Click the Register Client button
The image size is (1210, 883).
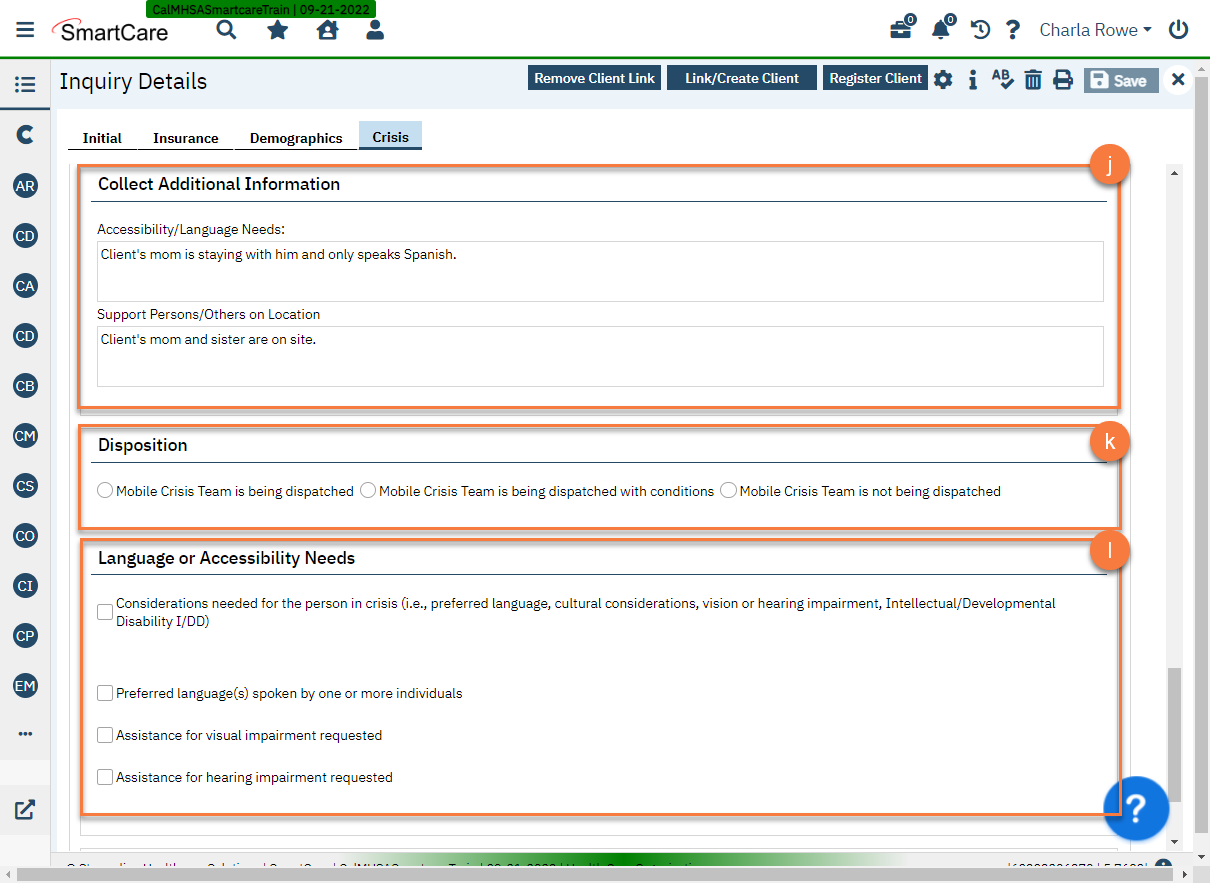point(875,77)
